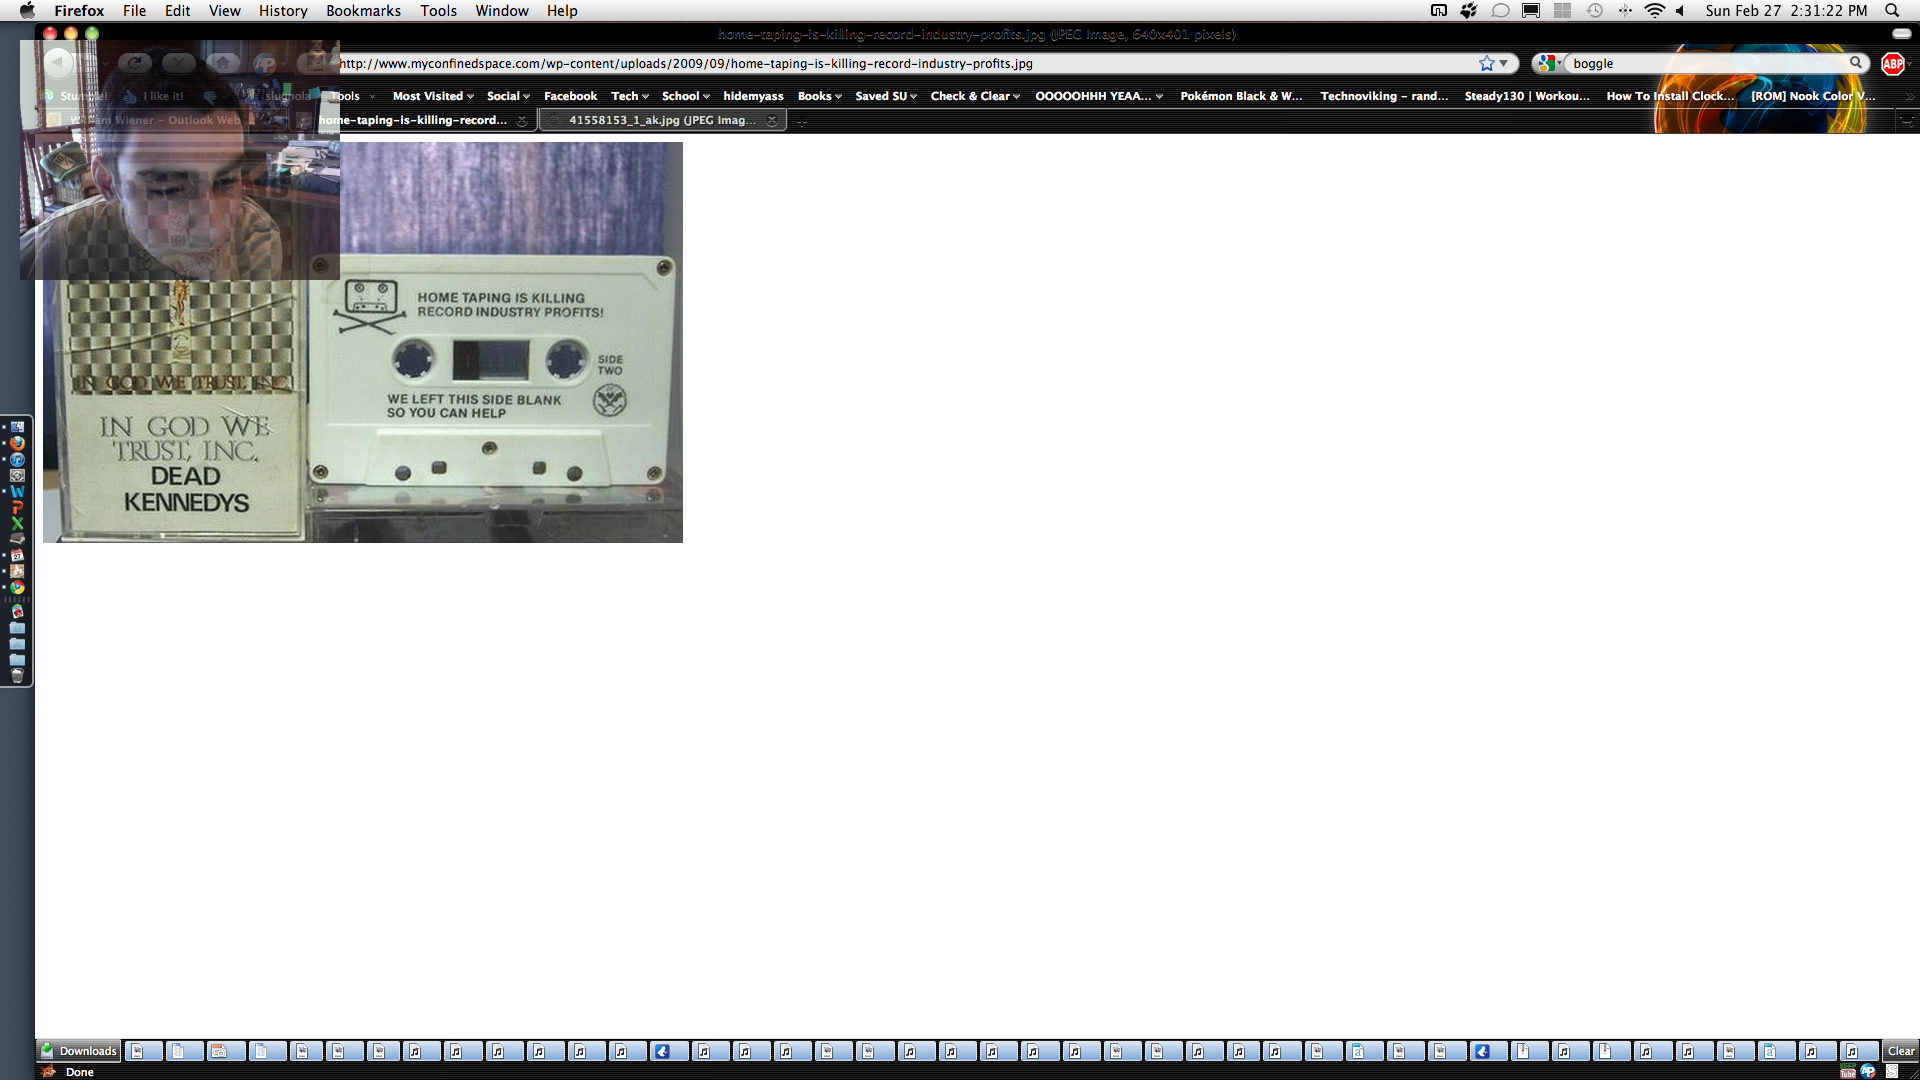Image resolution: width=1920 pixels, height=1080 pixels.
Task: Open Spotlight search in menu bar
Action: [x=1892, y=10]
